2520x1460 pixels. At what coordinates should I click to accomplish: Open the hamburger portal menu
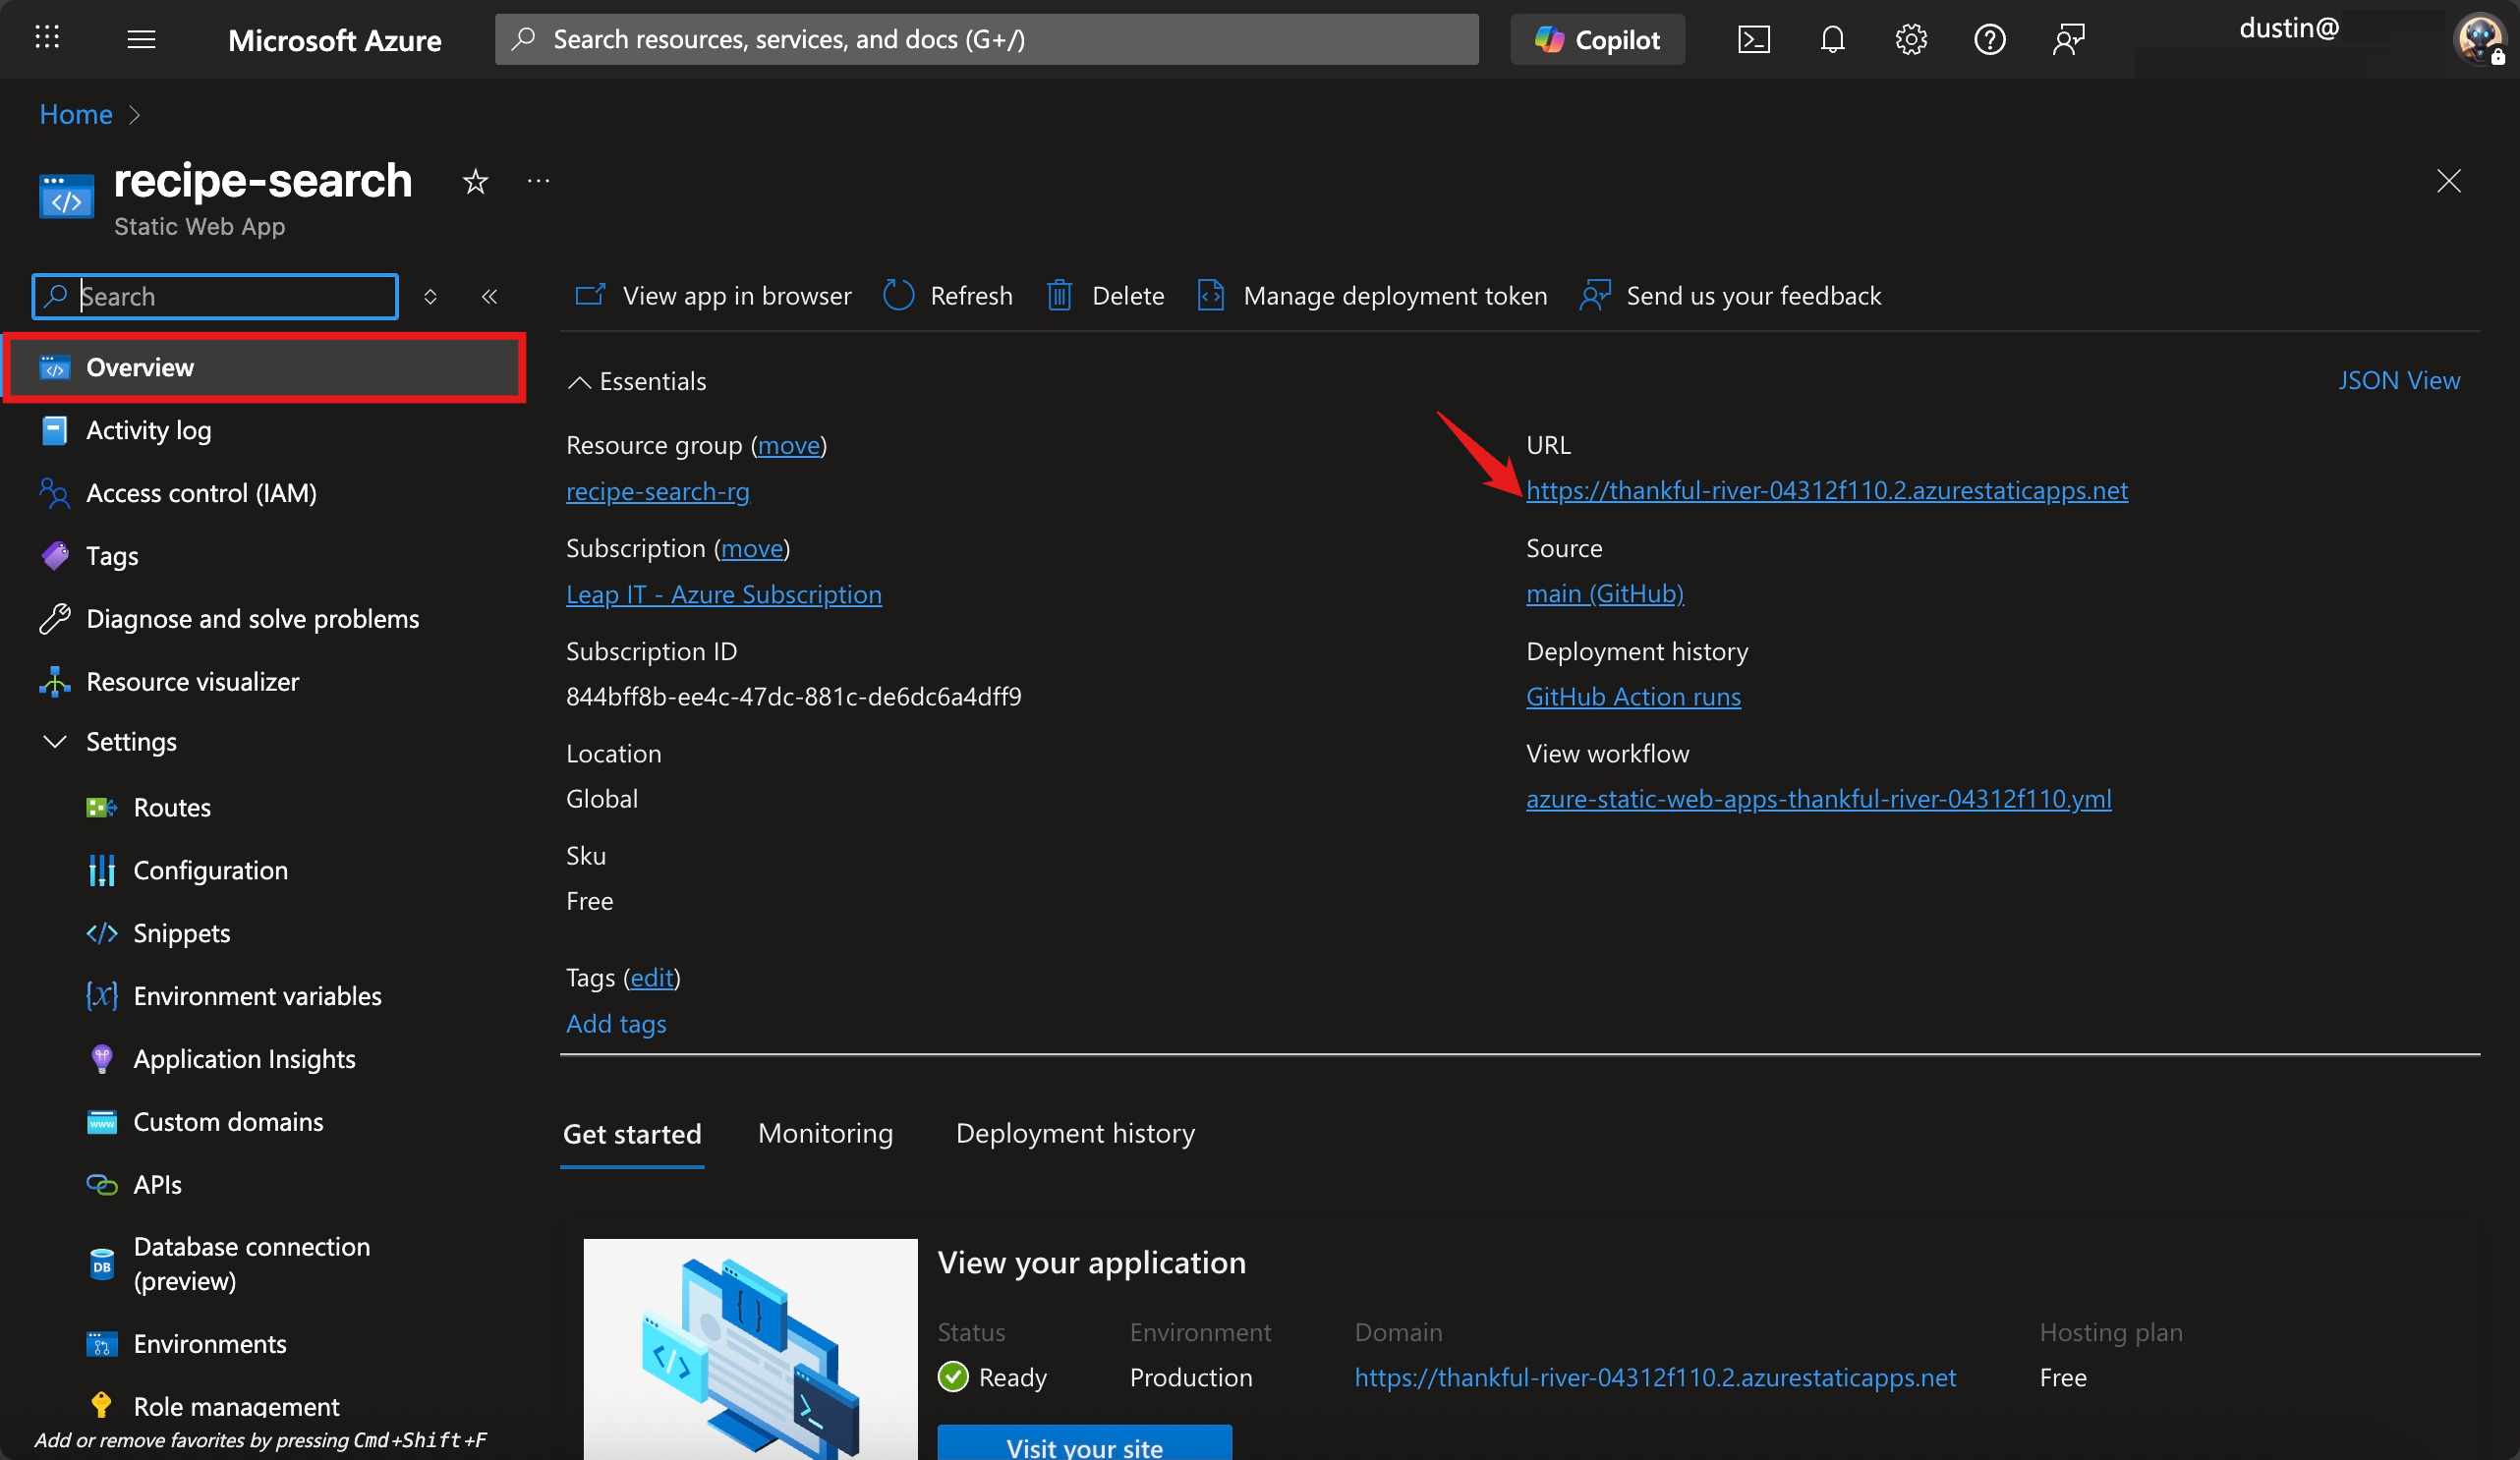tap(141, 40)
